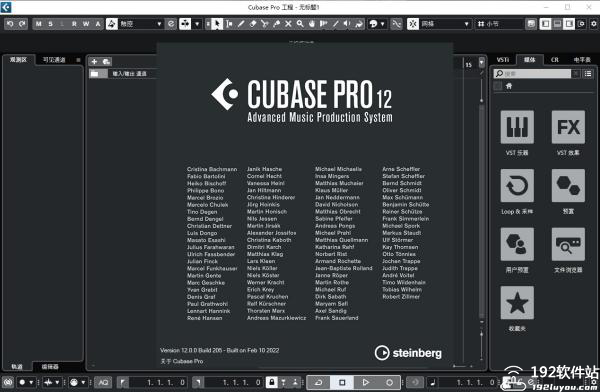Select the Zoom magnifier tool
The height and width of the screenshot is (392, 600).
click(300, 24)
